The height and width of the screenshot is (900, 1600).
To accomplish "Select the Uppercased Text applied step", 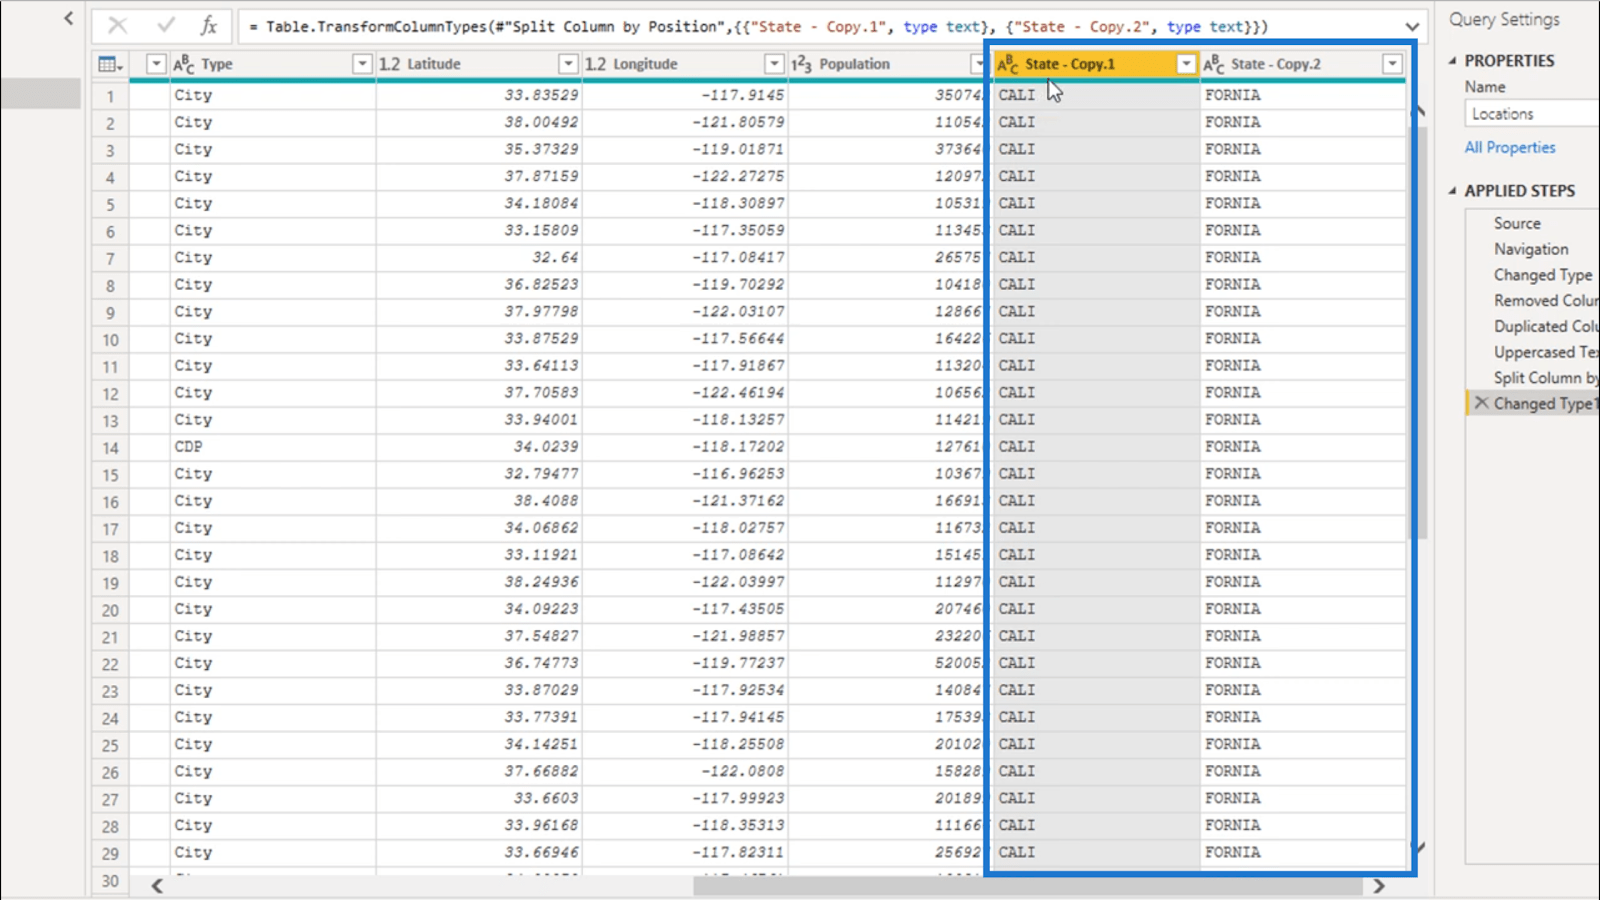I will point(1546,352).
